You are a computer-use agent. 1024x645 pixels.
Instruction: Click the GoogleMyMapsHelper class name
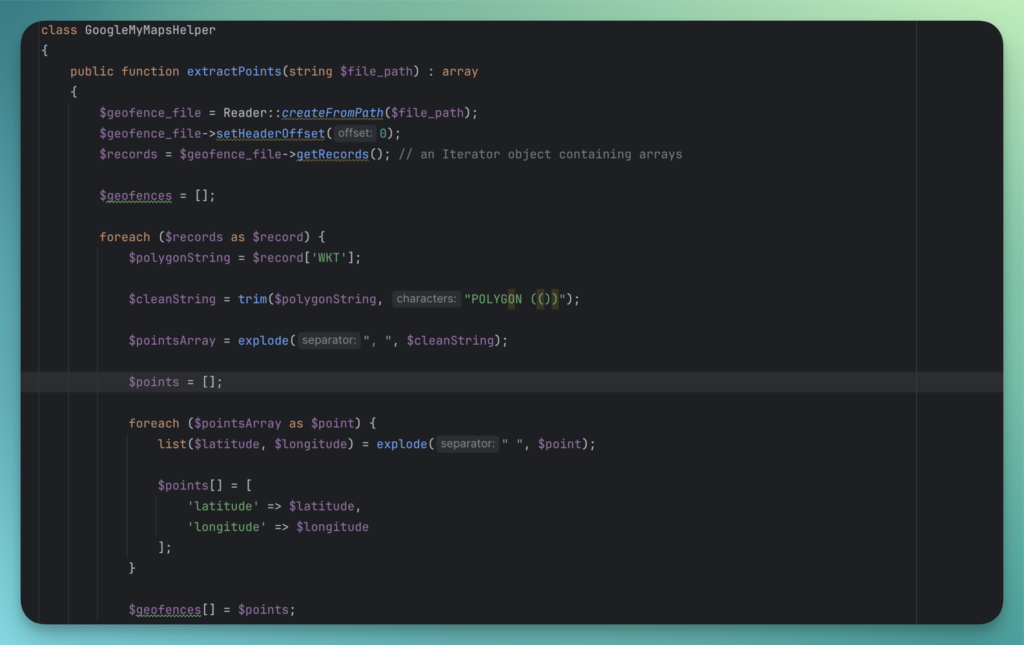click(150, 30)
